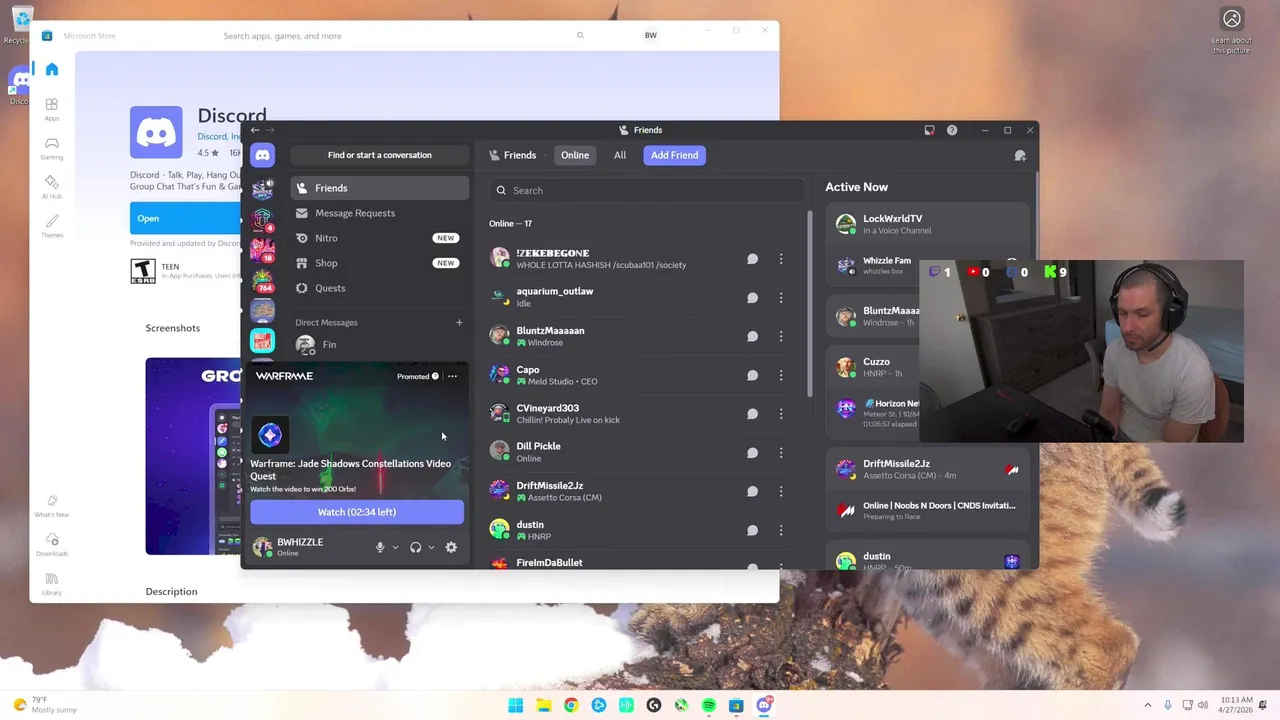The image size is (1280, 720).
Task: Click the inbox icon in Discord title bar
Action: [929, 130]
